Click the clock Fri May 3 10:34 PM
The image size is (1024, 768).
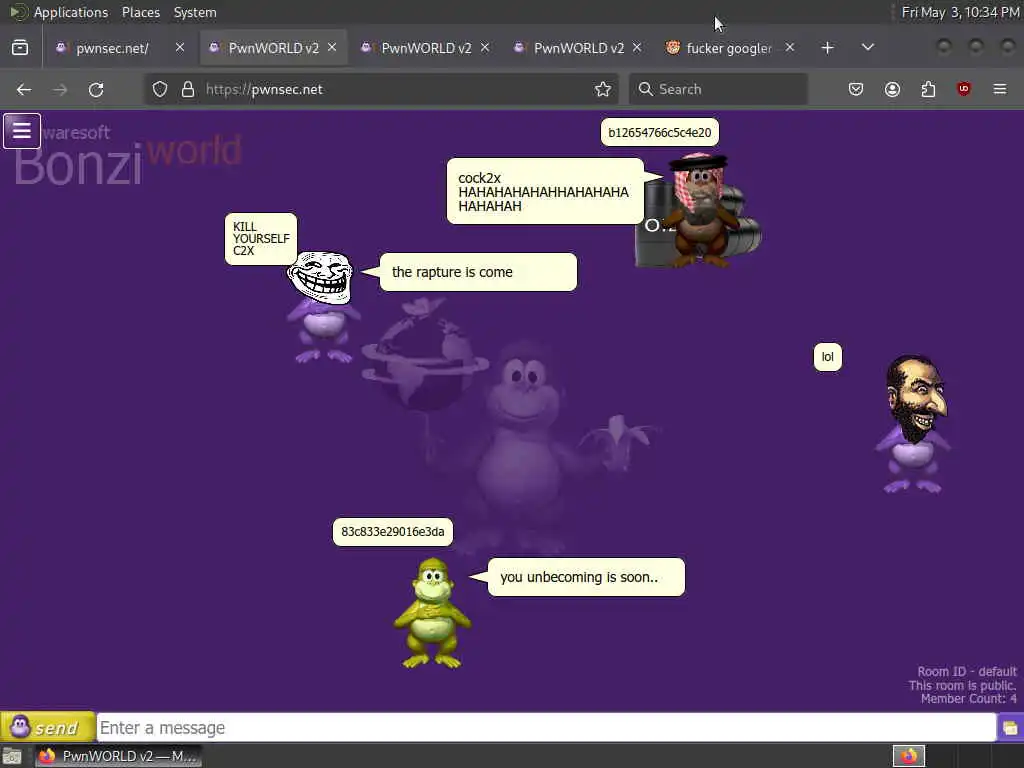(960, 12)
